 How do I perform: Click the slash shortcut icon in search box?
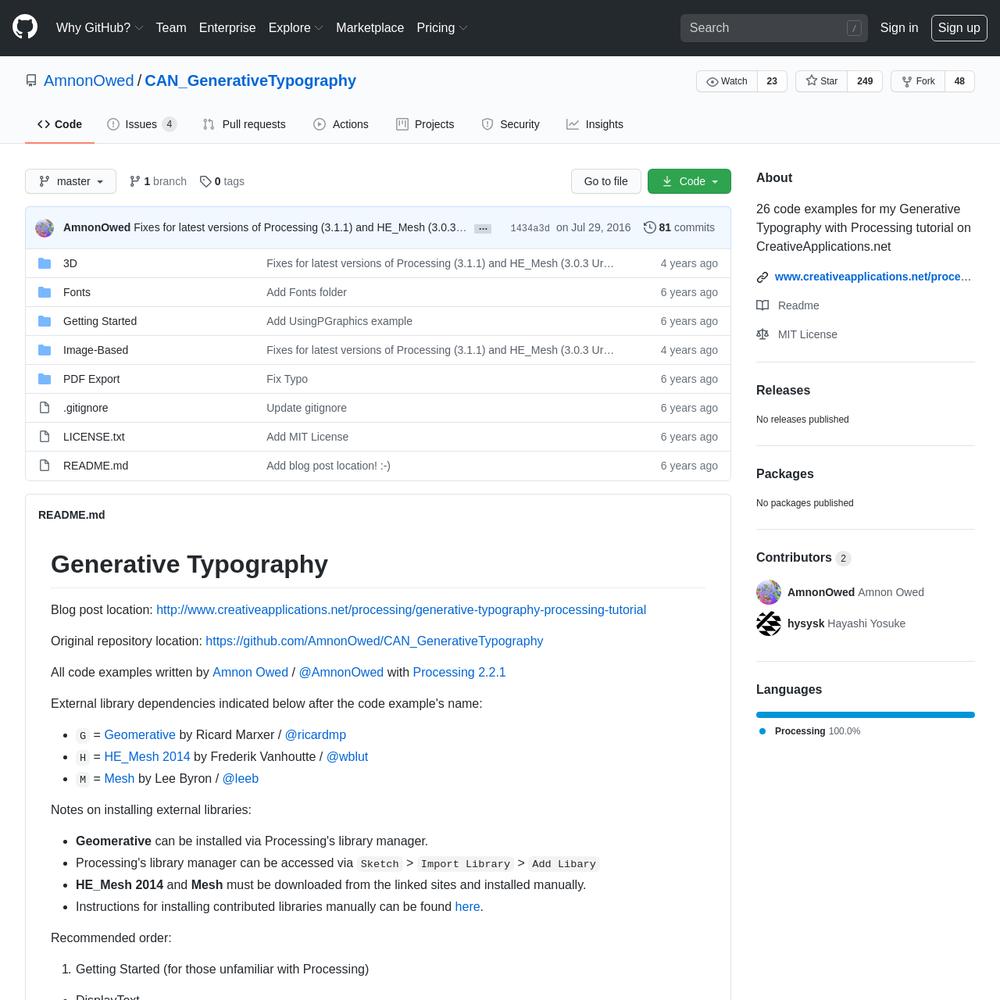pos(854,28)
